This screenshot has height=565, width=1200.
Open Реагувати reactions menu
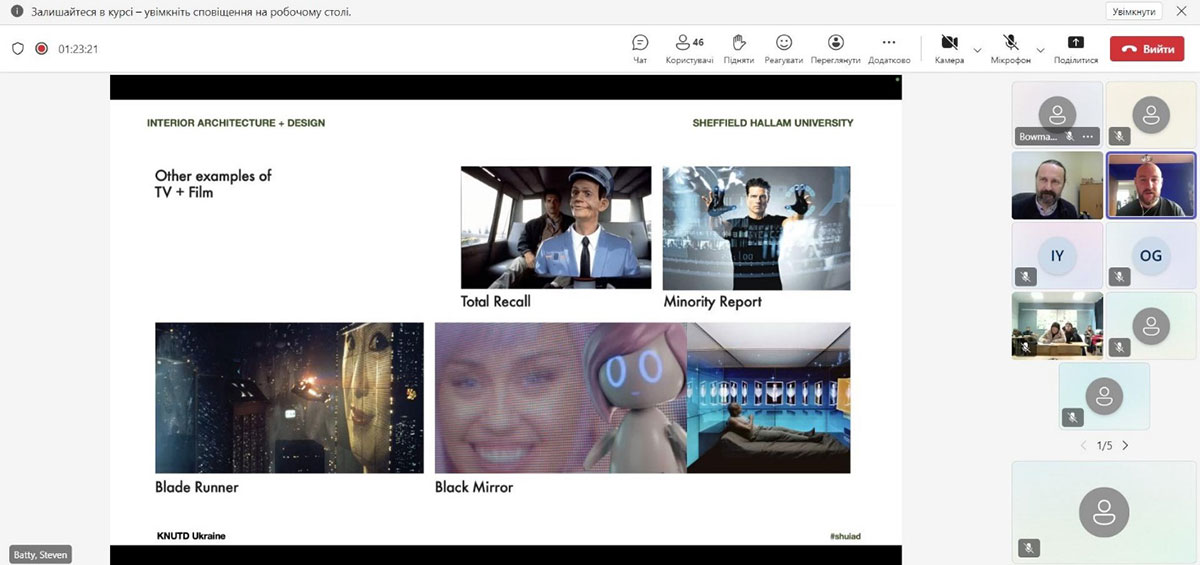pos(784,49)
